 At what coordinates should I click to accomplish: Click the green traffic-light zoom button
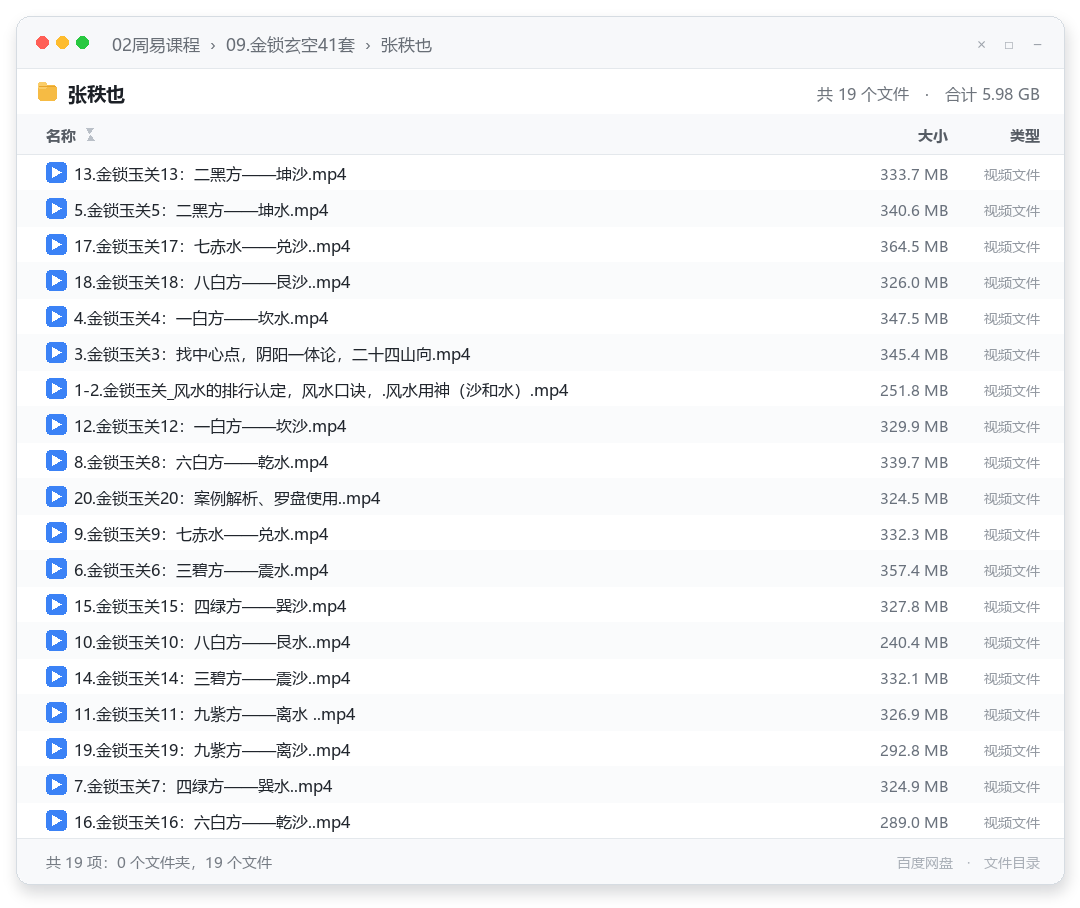click(83, 43)
